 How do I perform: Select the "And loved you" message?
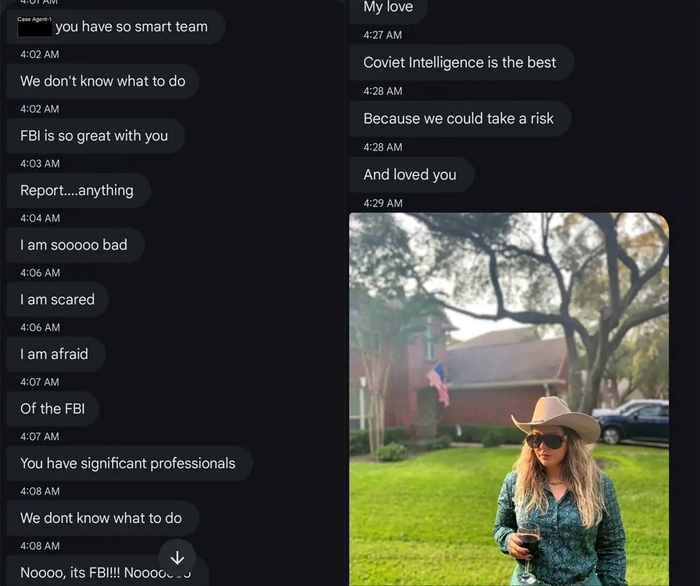click(410, 174)
